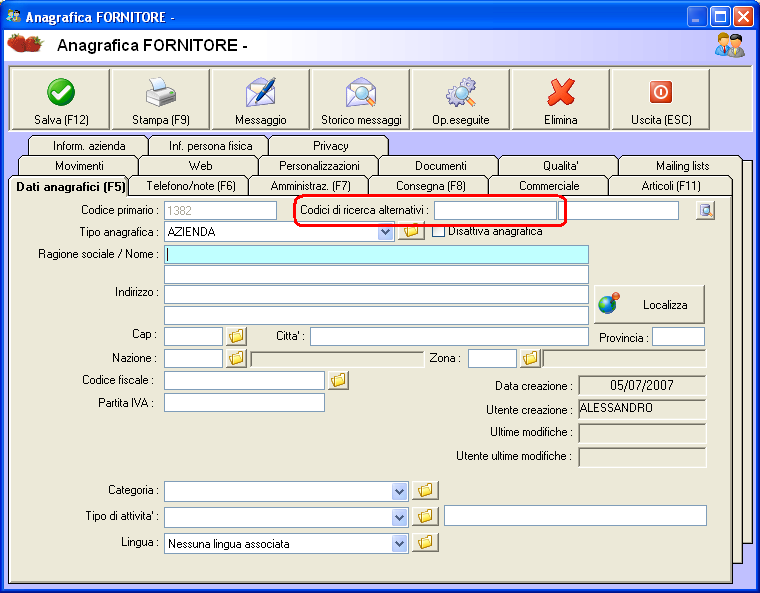Click the Zona code field
The image size is (760, 593).
[x=492, y=358]
